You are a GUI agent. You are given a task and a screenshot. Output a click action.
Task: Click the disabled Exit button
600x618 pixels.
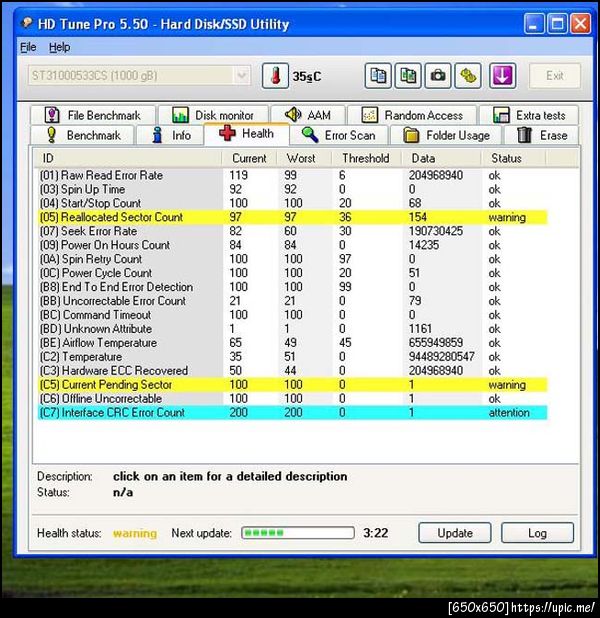[555, 76]
